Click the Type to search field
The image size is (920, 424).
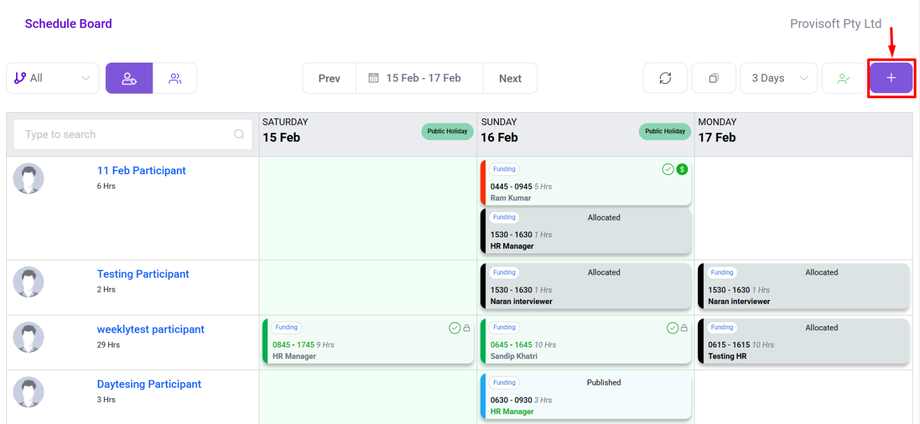point(125,134)
